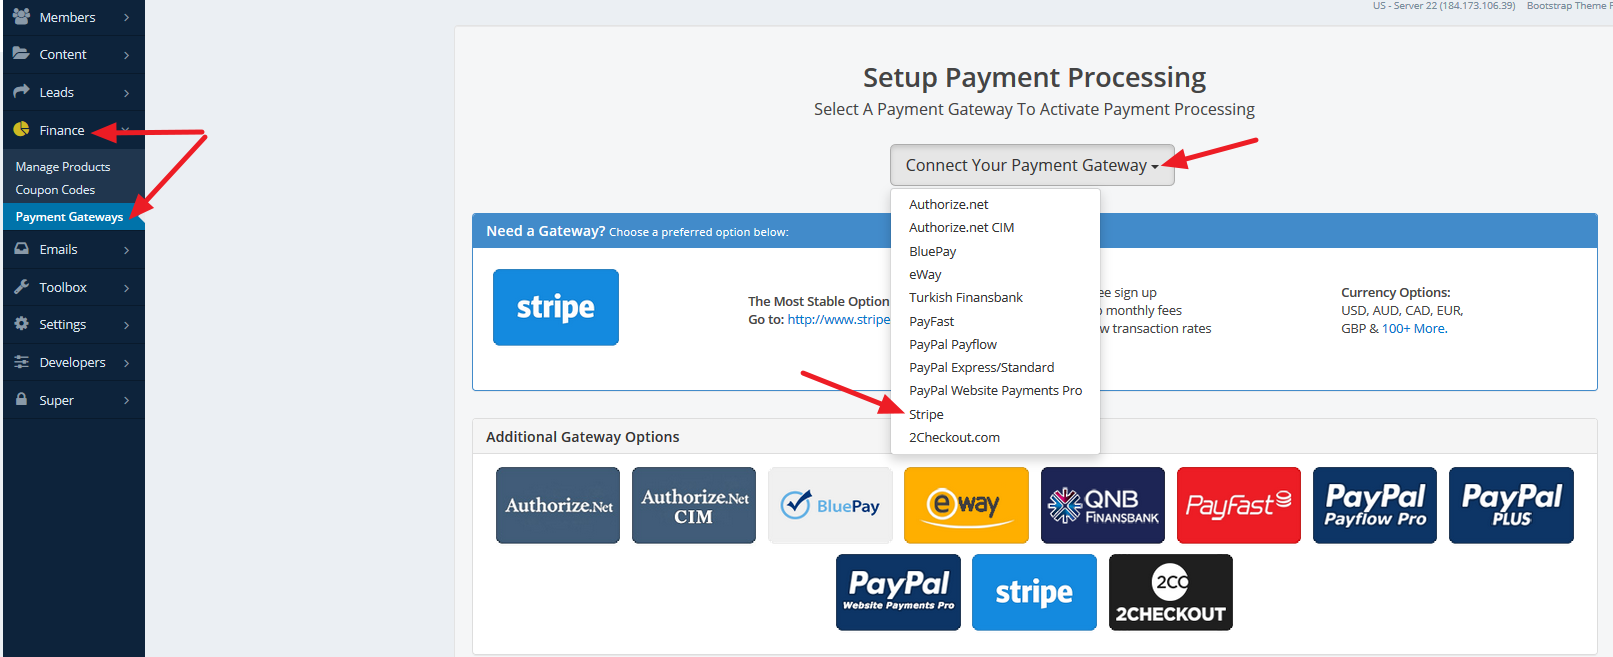Image resolution: width=1613 pixels, height=657 pixels.
Task: Click the Emails inbox icon
Action: 21,248
